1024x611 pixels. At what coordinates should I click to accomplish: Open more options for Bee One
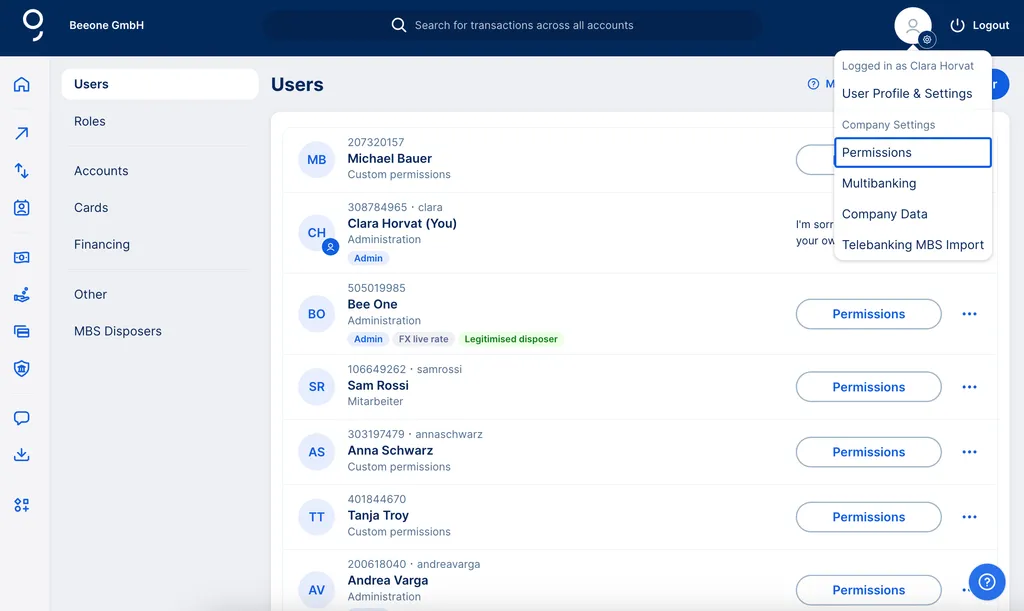969,314
